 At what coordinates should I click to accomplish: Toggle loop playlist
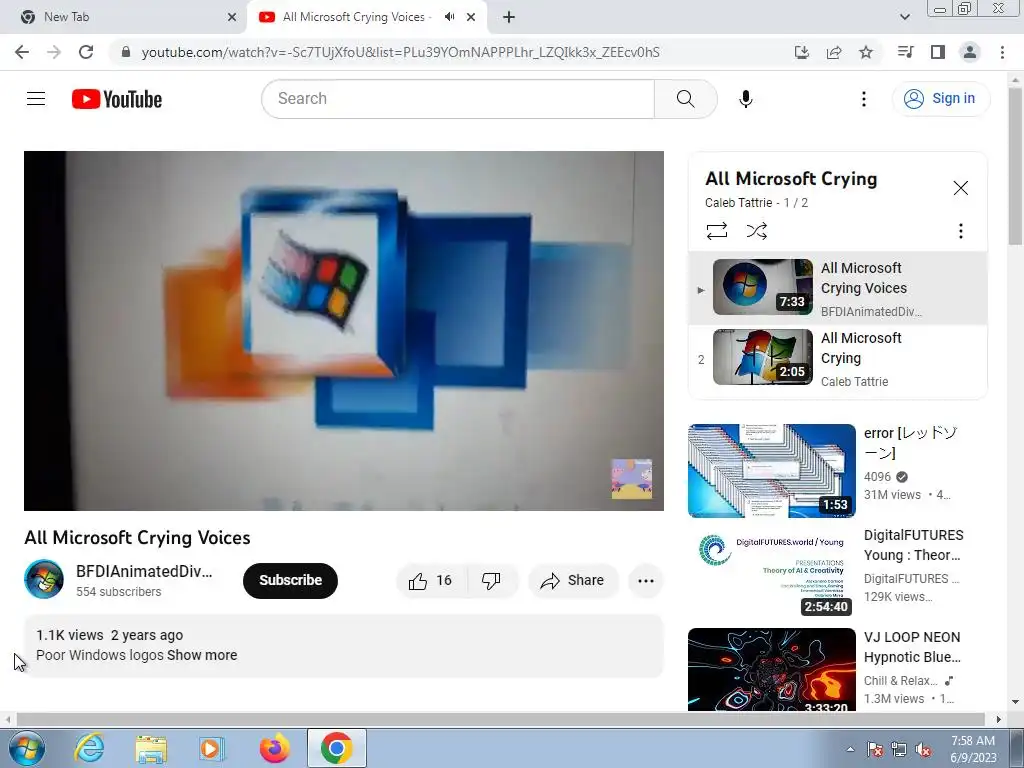pos(716,231)
